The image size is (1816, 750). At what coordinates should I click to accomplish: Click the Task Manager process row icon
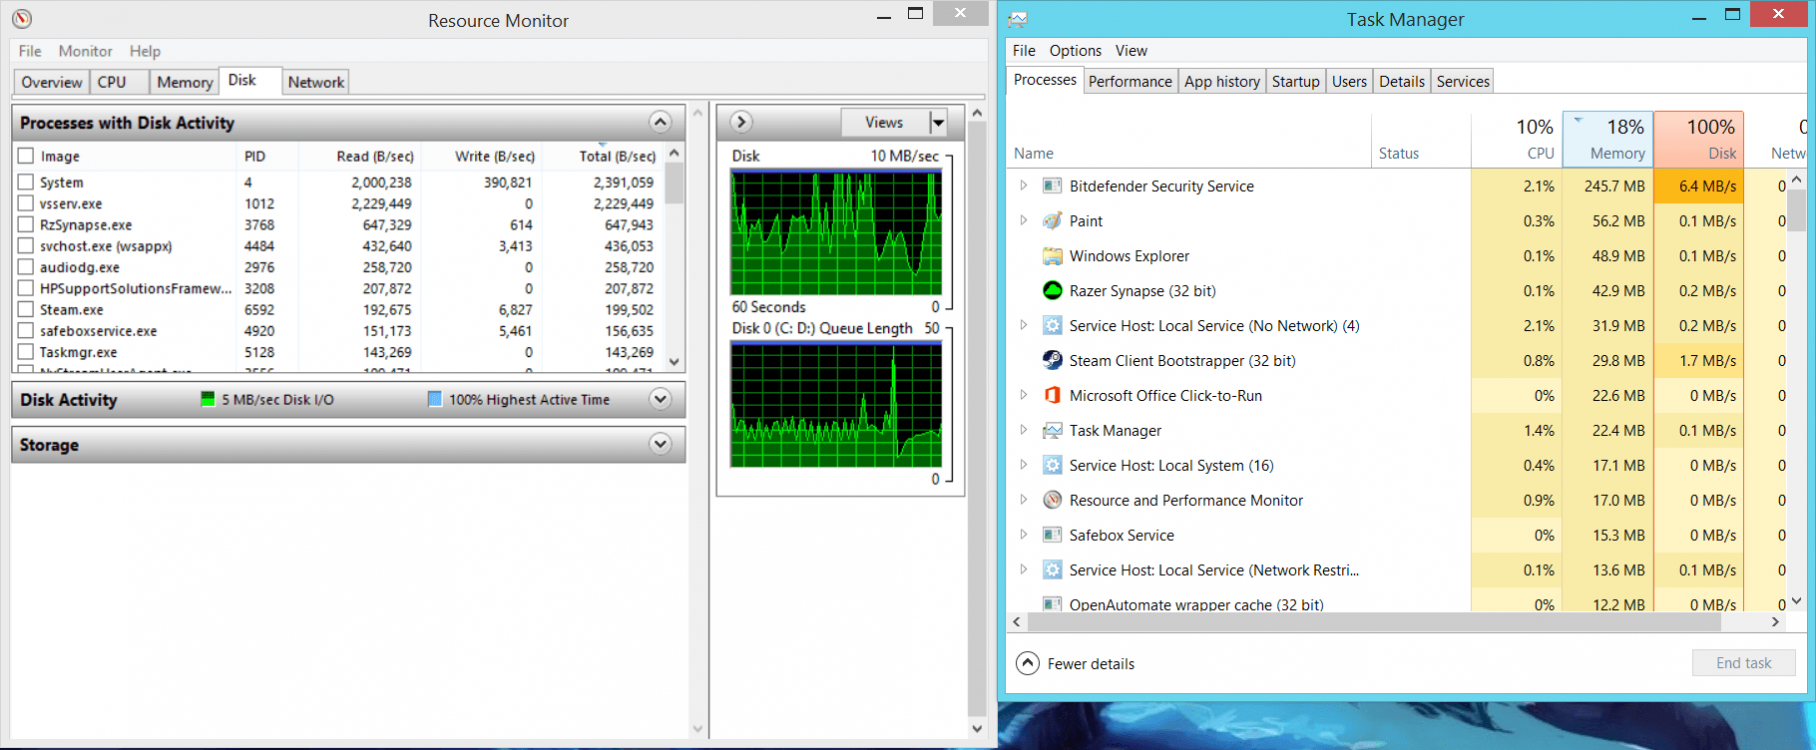point(1052,431)
